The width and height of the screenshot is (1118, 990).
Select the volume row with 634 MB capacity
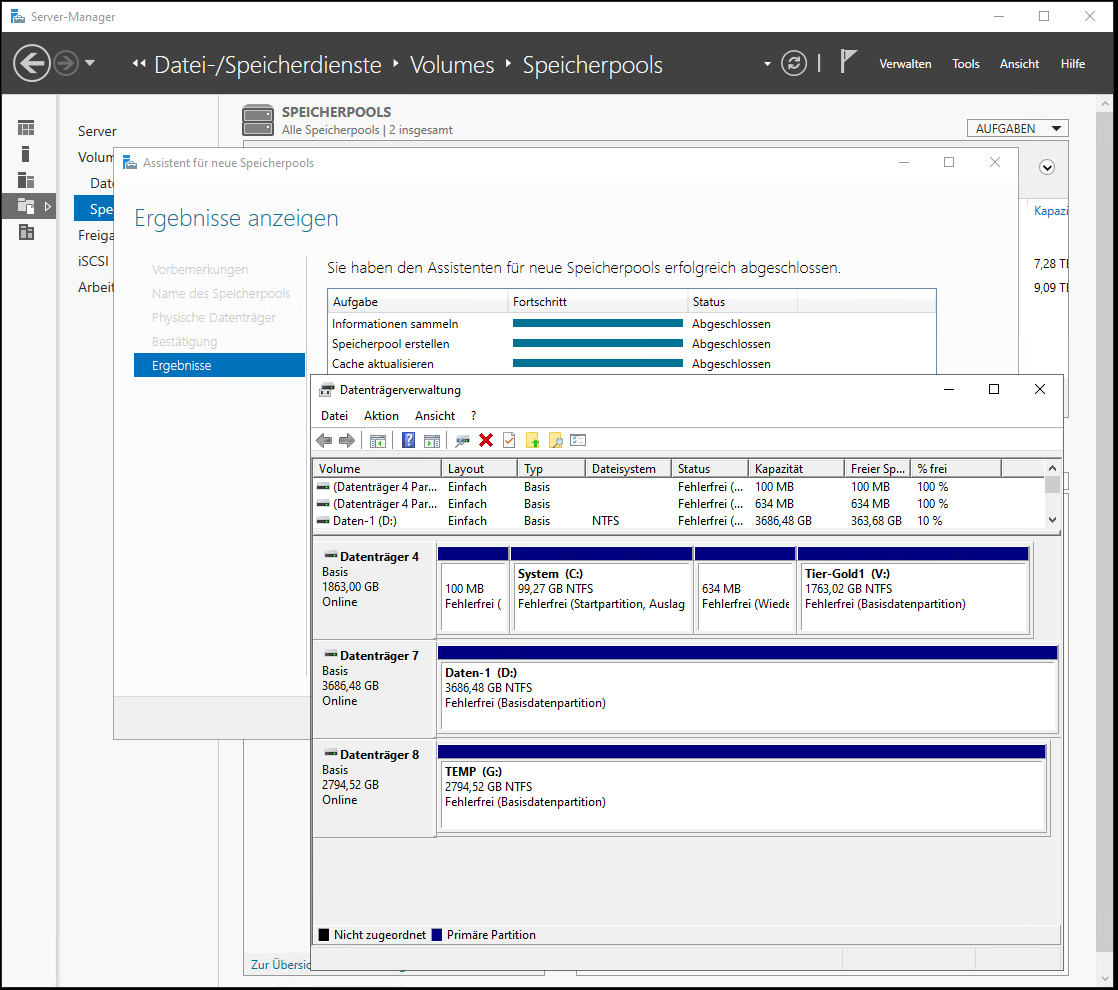pyautogui.click(x=679, y=504)
